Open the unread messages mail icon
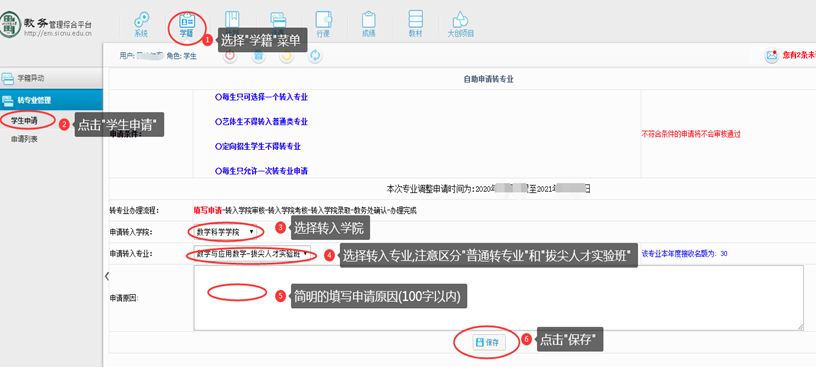The image size is (816, 375). [x=772, y=56]
